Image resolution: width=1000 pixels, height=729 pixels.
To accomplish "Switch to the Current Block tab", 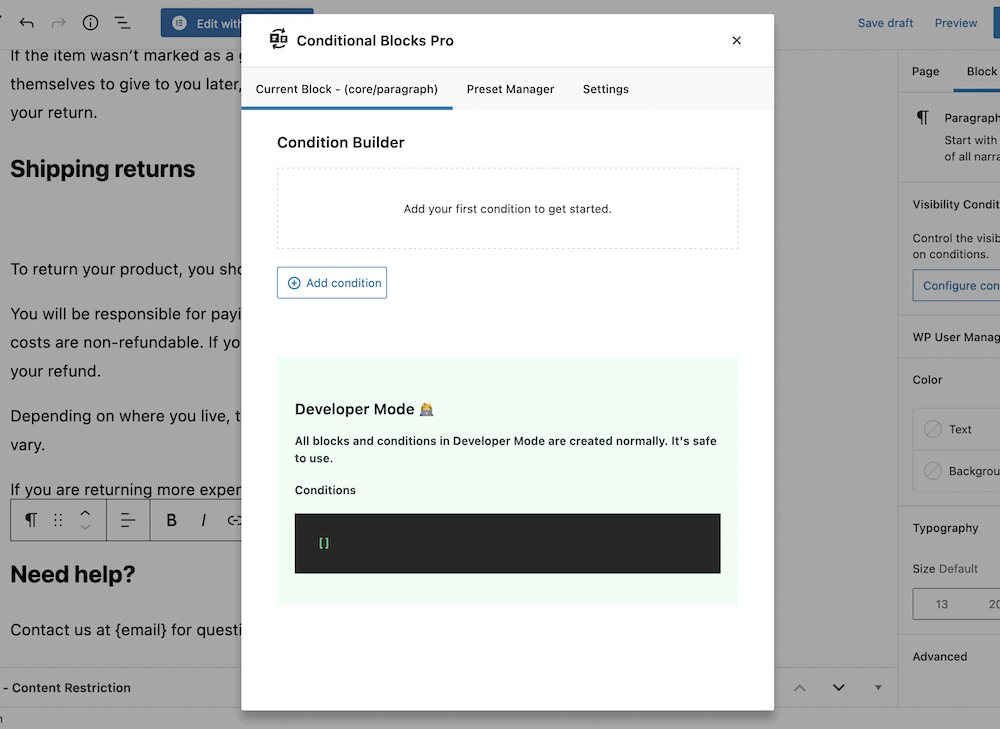I will [x=347, y=89].
